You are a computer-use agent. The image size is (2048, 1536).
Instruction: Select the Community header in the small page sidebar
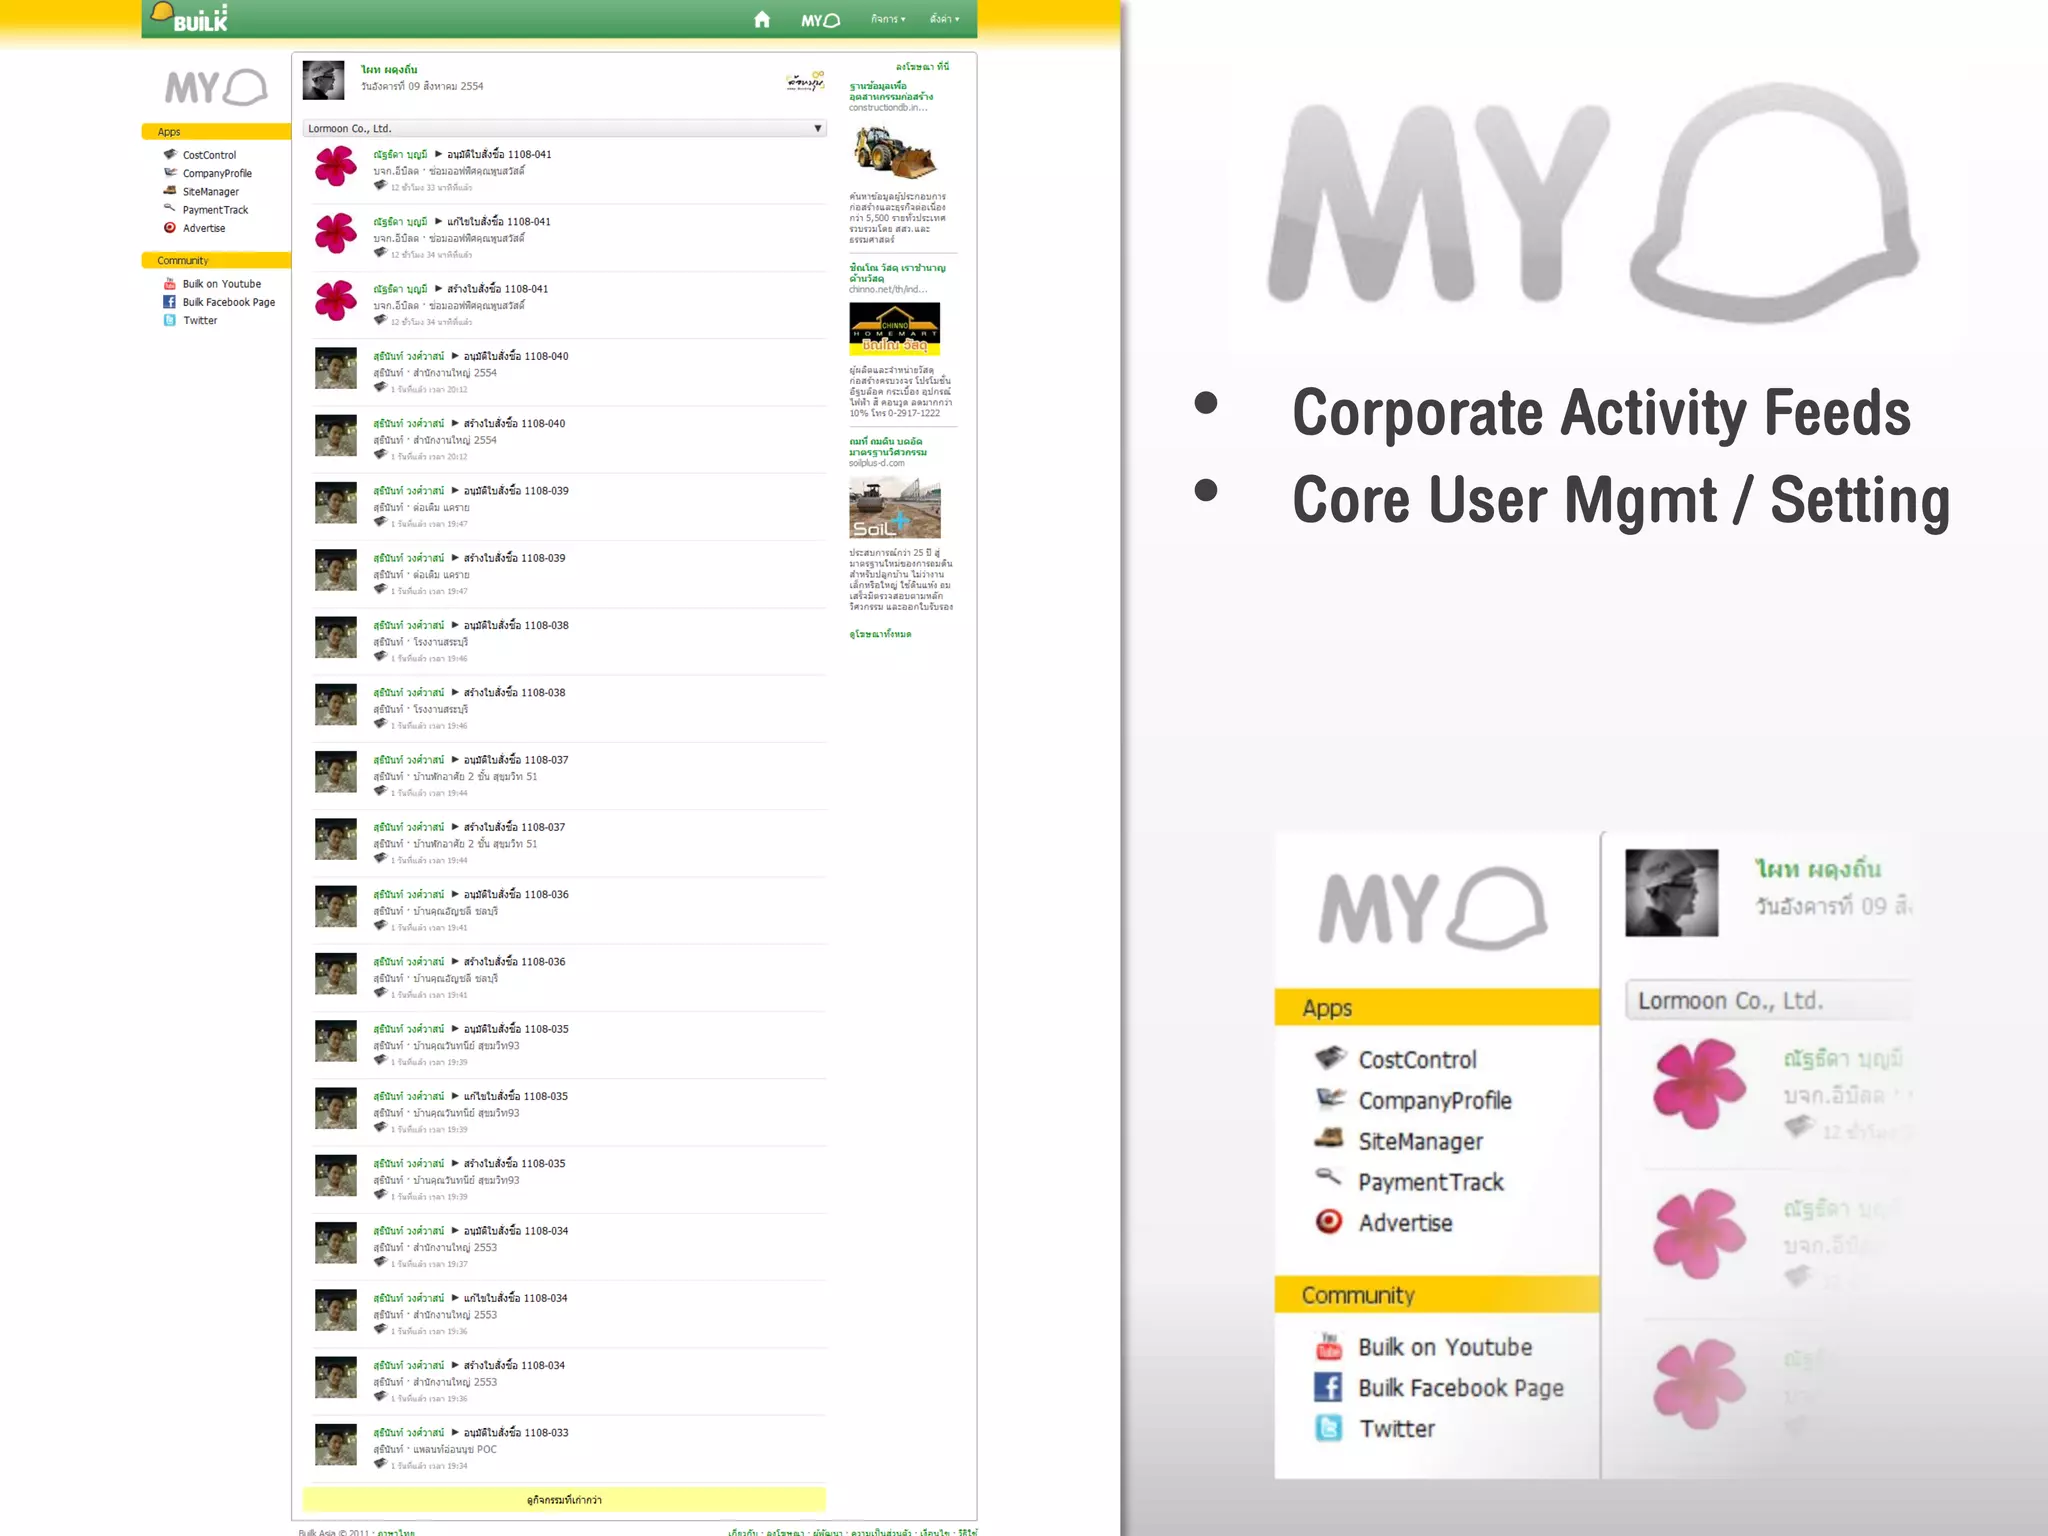(x=216, y=260)
